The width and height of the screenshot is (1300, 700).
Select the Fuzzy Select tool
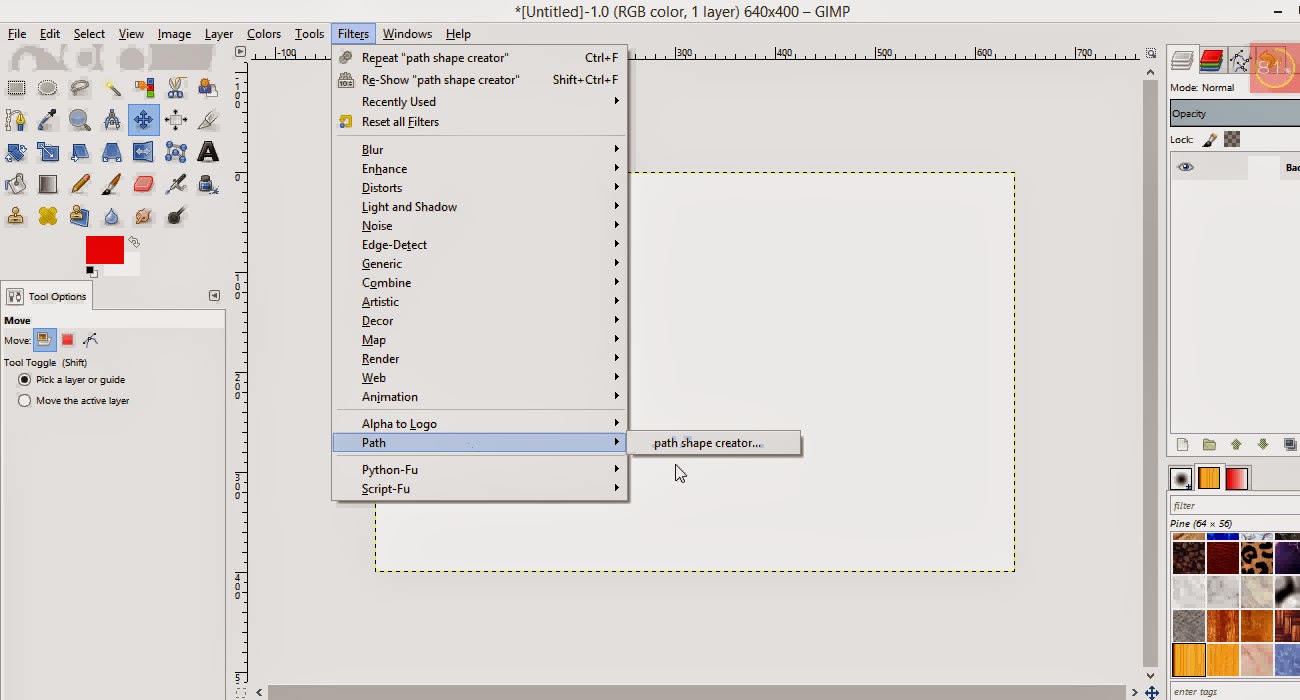[111, 90]
